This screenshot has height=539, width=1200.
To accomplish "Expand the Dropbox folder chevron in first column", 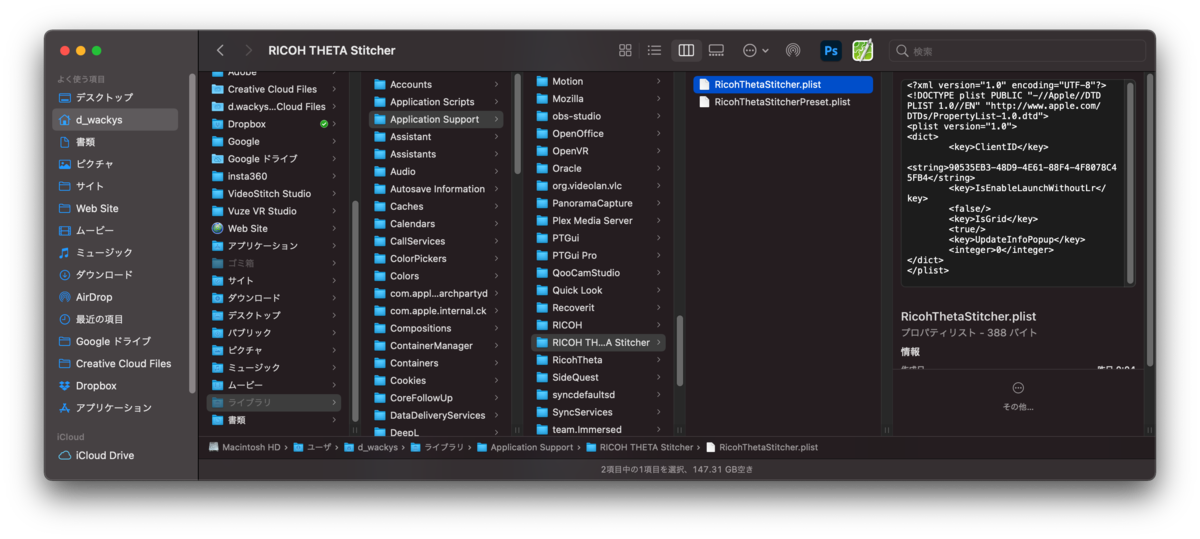I will click(x=334, y=124).
